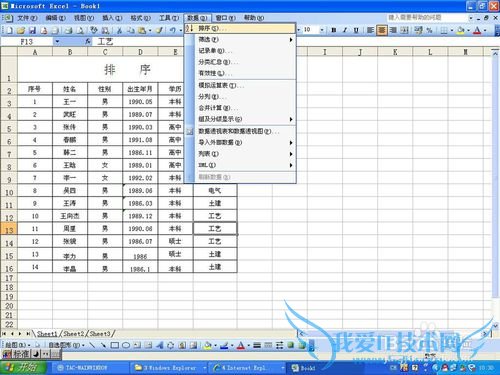Select the Oval drawing tool
The height and width of the screenshot is (375, 500).
point(126,345)
